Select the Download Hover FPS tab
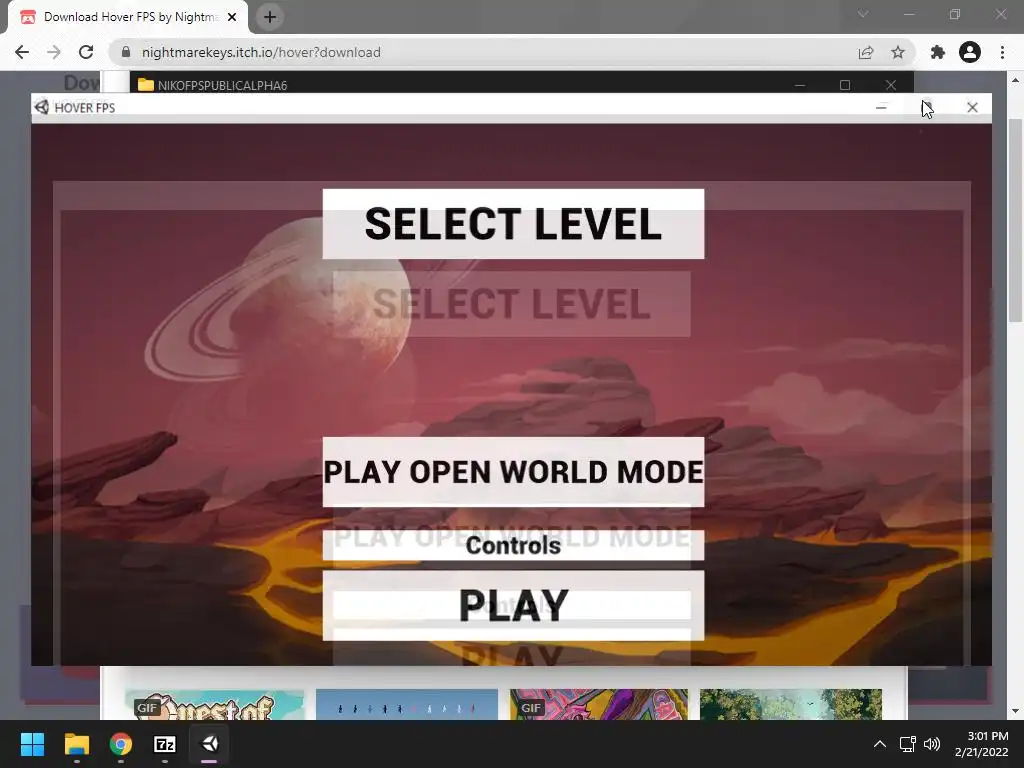This screenshot has height=768, width=1024. pos(127,17)
